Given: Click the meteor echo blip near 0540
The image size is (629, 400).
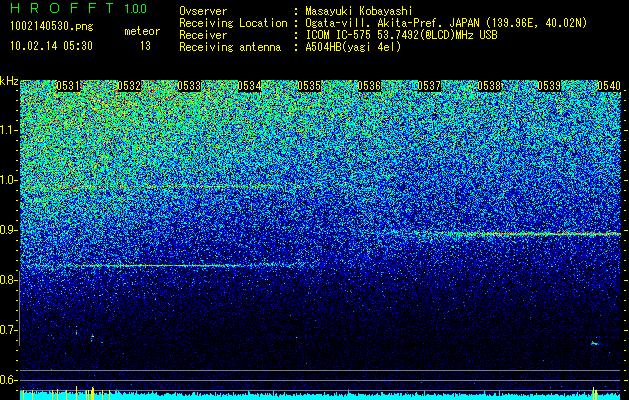Looking at the screenshot, I should click(595, 343).
